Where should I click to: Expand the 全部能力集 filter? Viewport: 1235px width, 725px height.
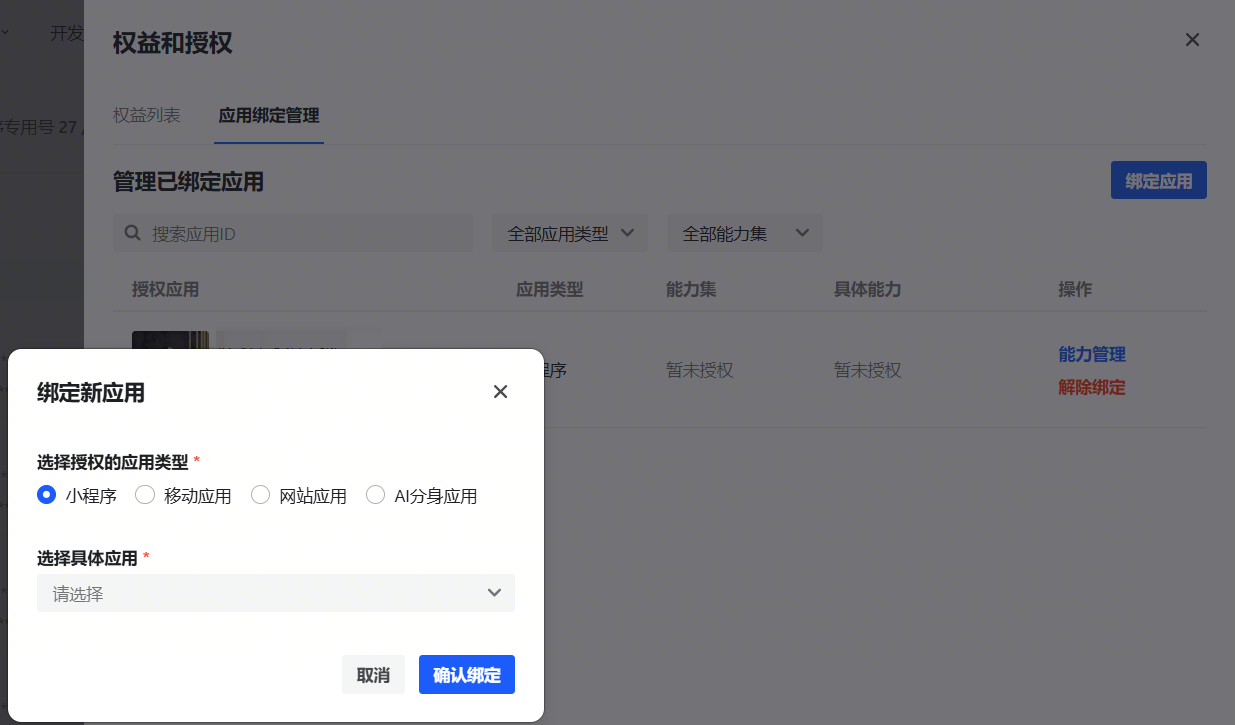(744, 233)
